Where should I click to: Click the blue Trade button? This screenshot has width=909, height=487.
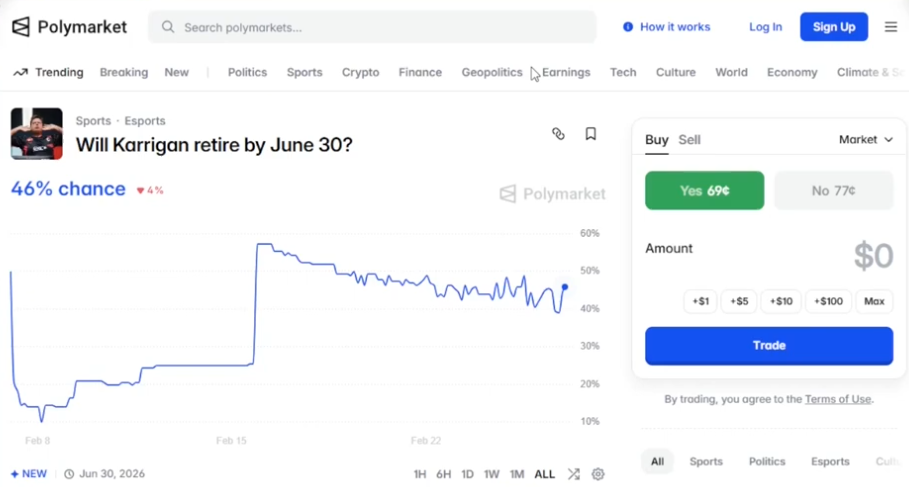tap(769, 346)
